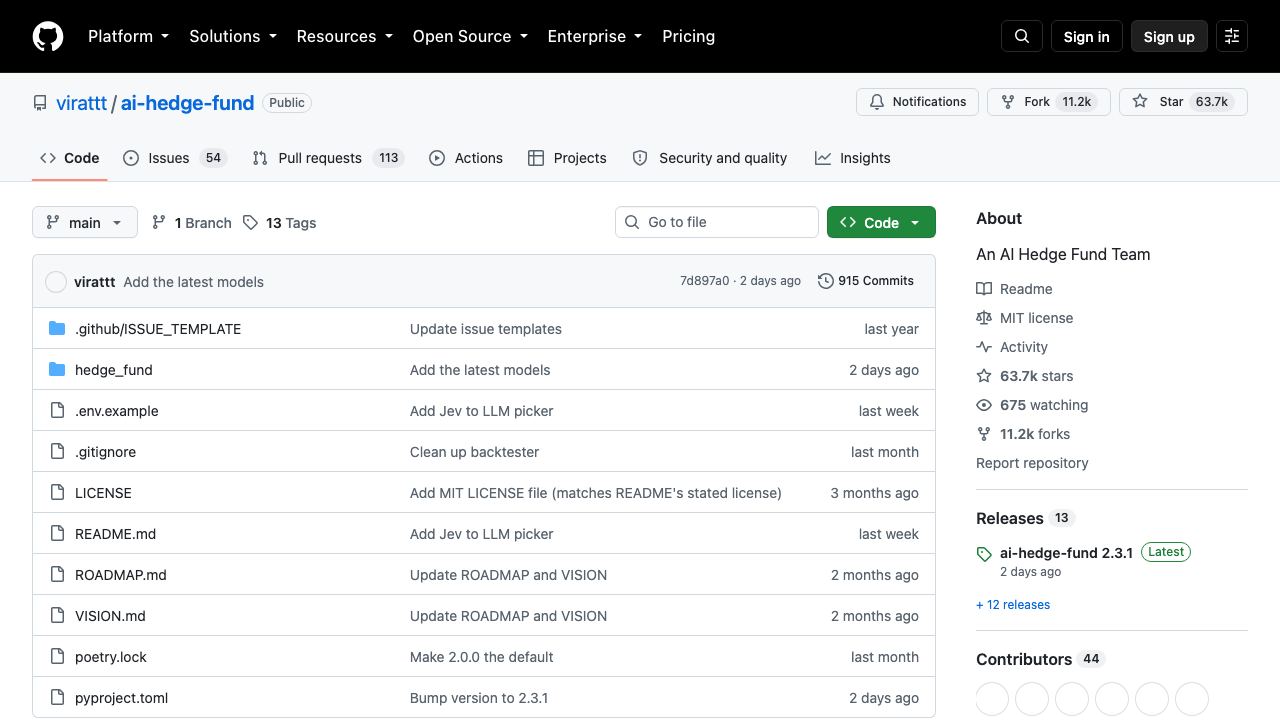Click the repository icon before virattt

(40, 103)
